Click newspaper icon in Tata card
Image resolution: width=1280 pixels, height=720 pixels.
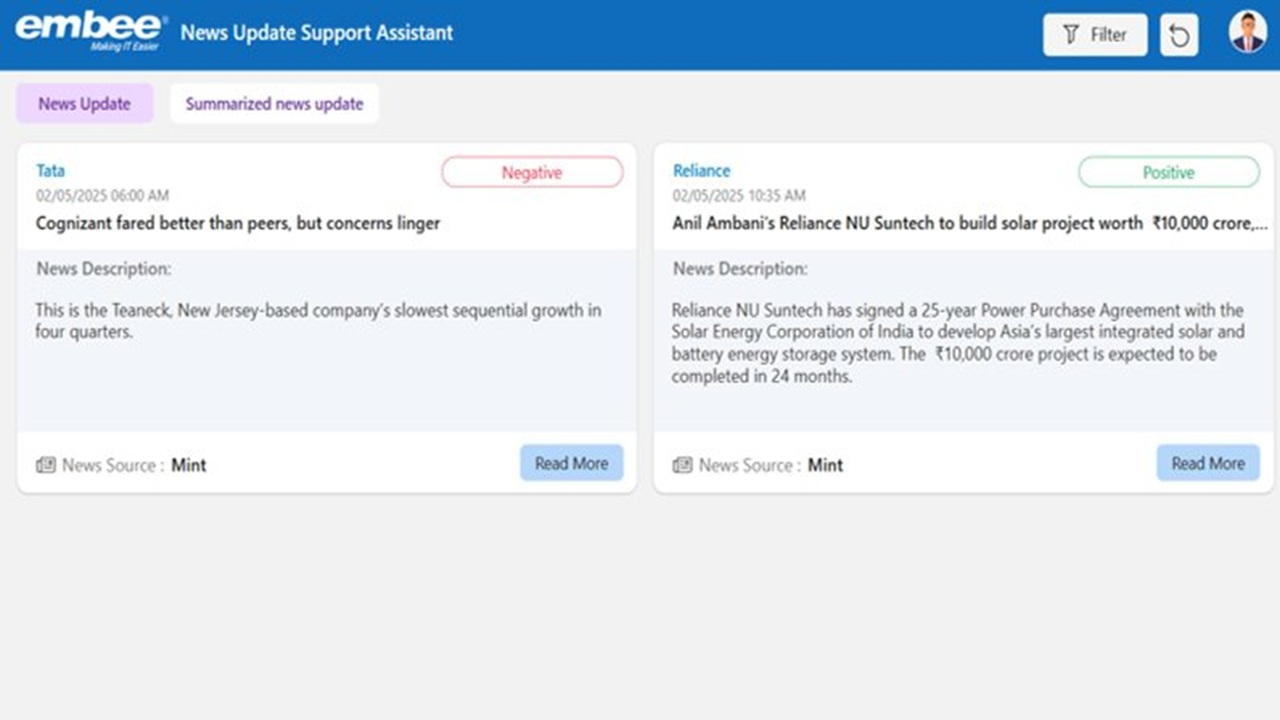46,465
